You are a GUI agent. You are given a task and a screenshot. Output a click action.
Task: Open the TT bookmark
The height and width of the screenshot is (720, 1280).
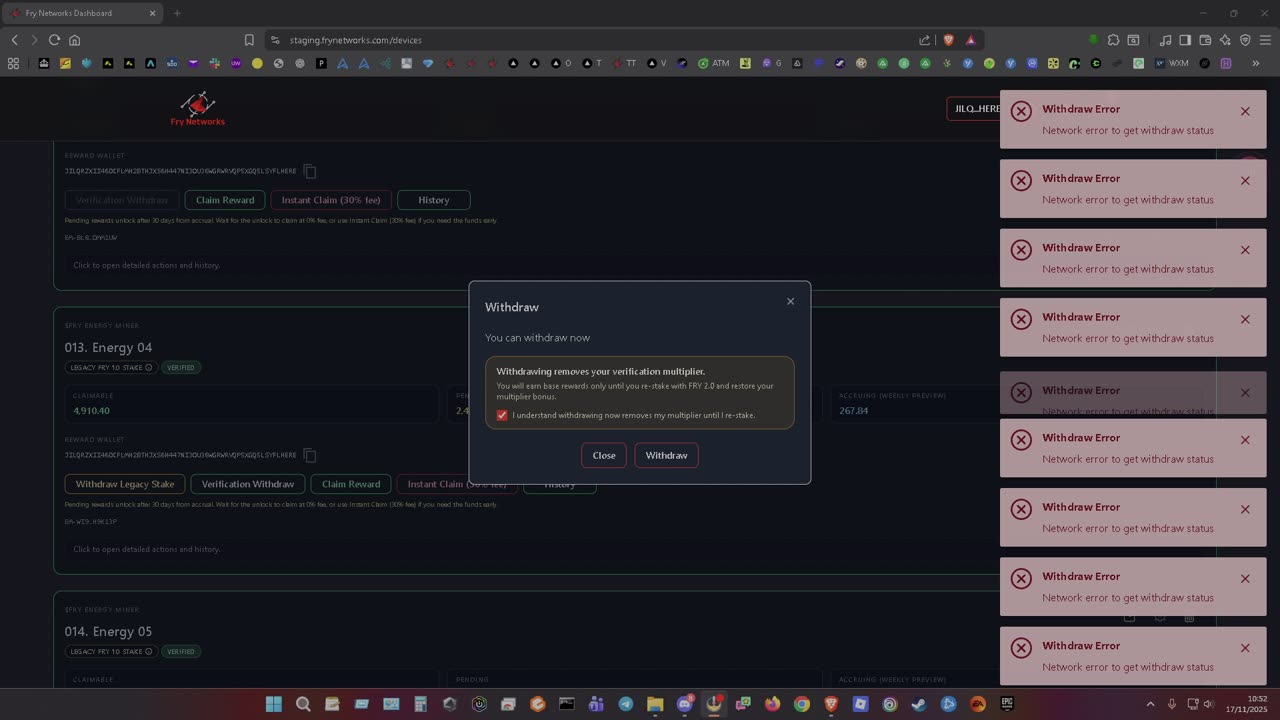[624, 63]
